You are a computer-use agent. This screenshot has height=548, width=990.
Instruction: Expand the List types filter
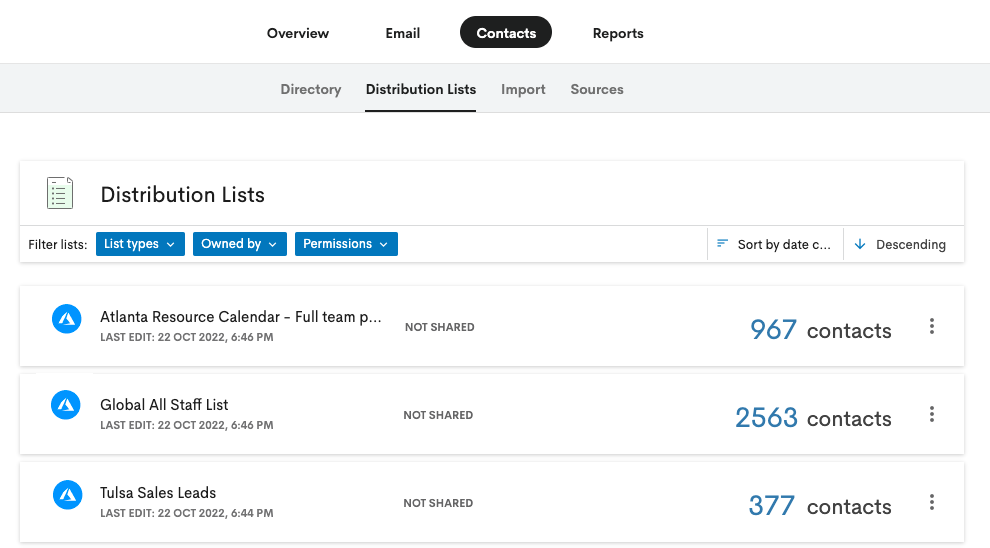click(x=140, y=244)
